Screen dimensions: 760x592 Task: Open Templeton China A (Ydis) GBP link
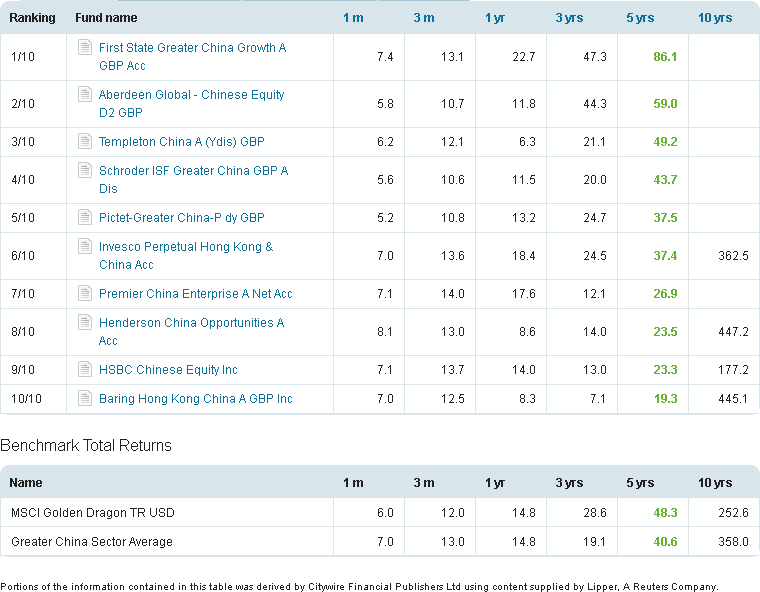pyautogui.click(x=182, y=142)
